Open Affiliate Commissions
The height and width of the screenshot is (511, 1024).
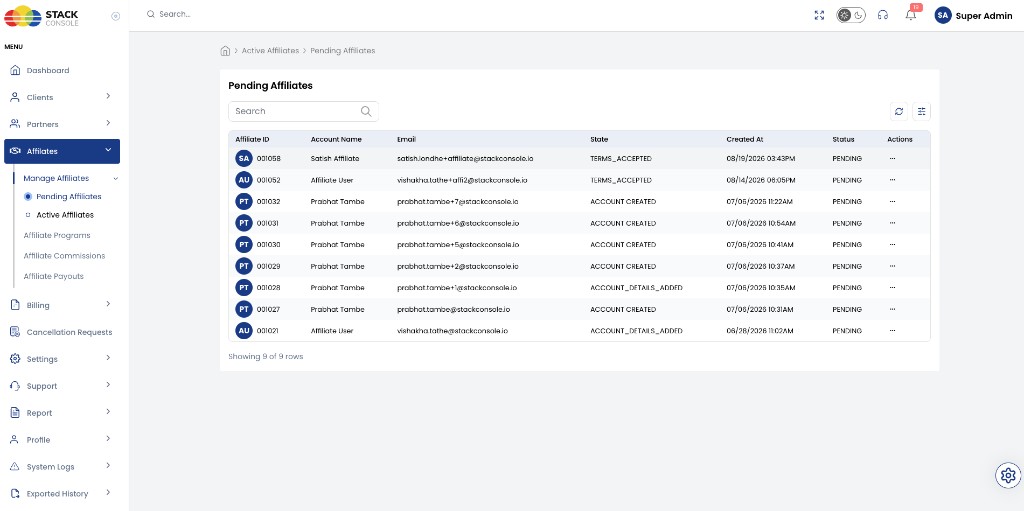click(64, 256)
